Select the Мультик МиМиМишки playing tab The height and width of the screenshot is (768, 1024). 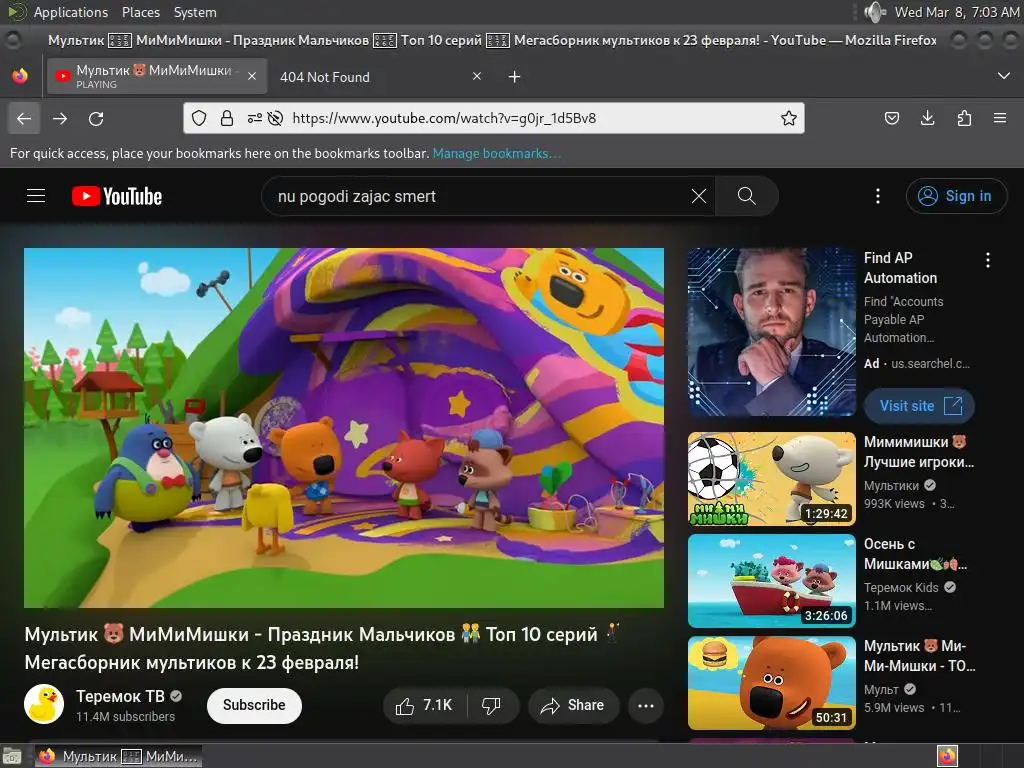[157, 76]
